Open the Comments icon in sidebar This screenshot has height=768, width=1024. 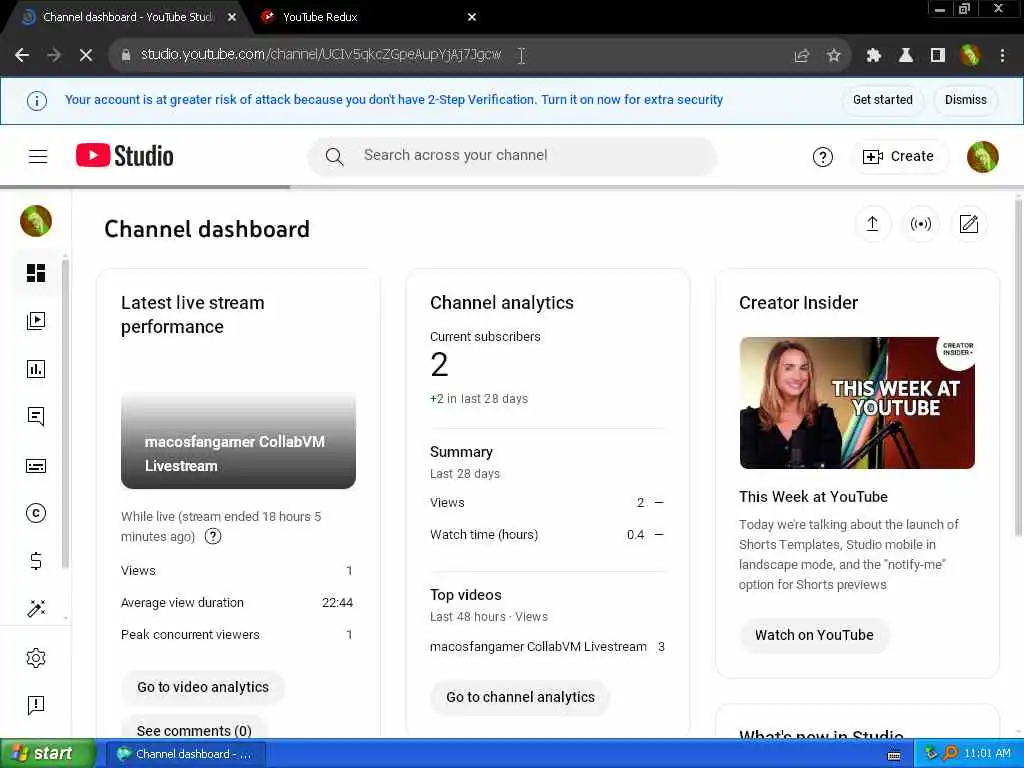36,417
